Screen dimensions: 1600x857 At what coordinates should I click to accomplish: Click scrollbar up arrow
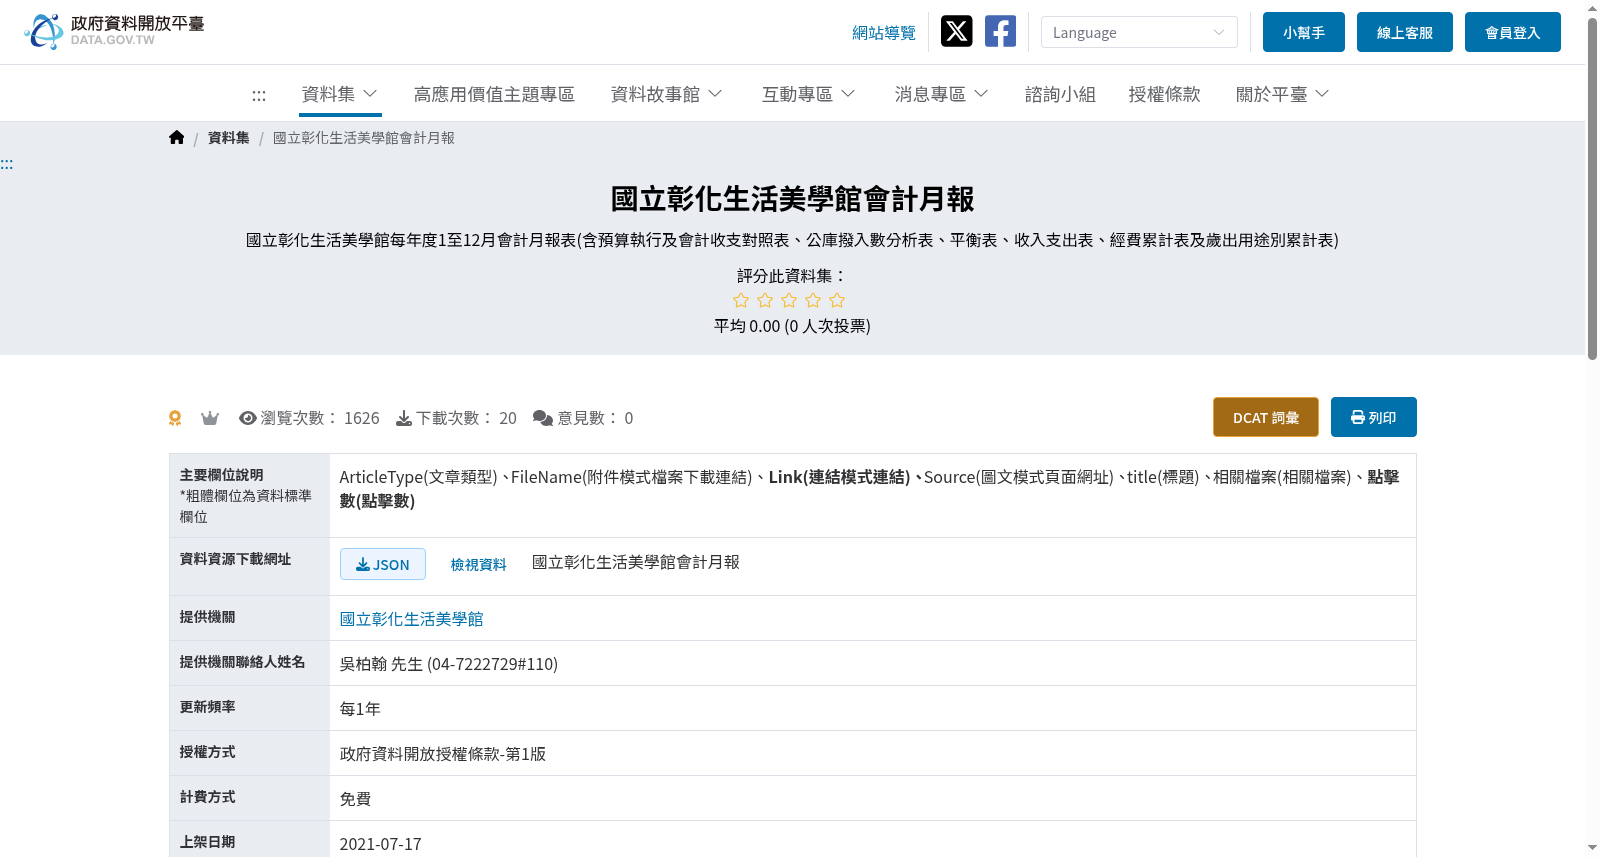tap(1592, 8)
